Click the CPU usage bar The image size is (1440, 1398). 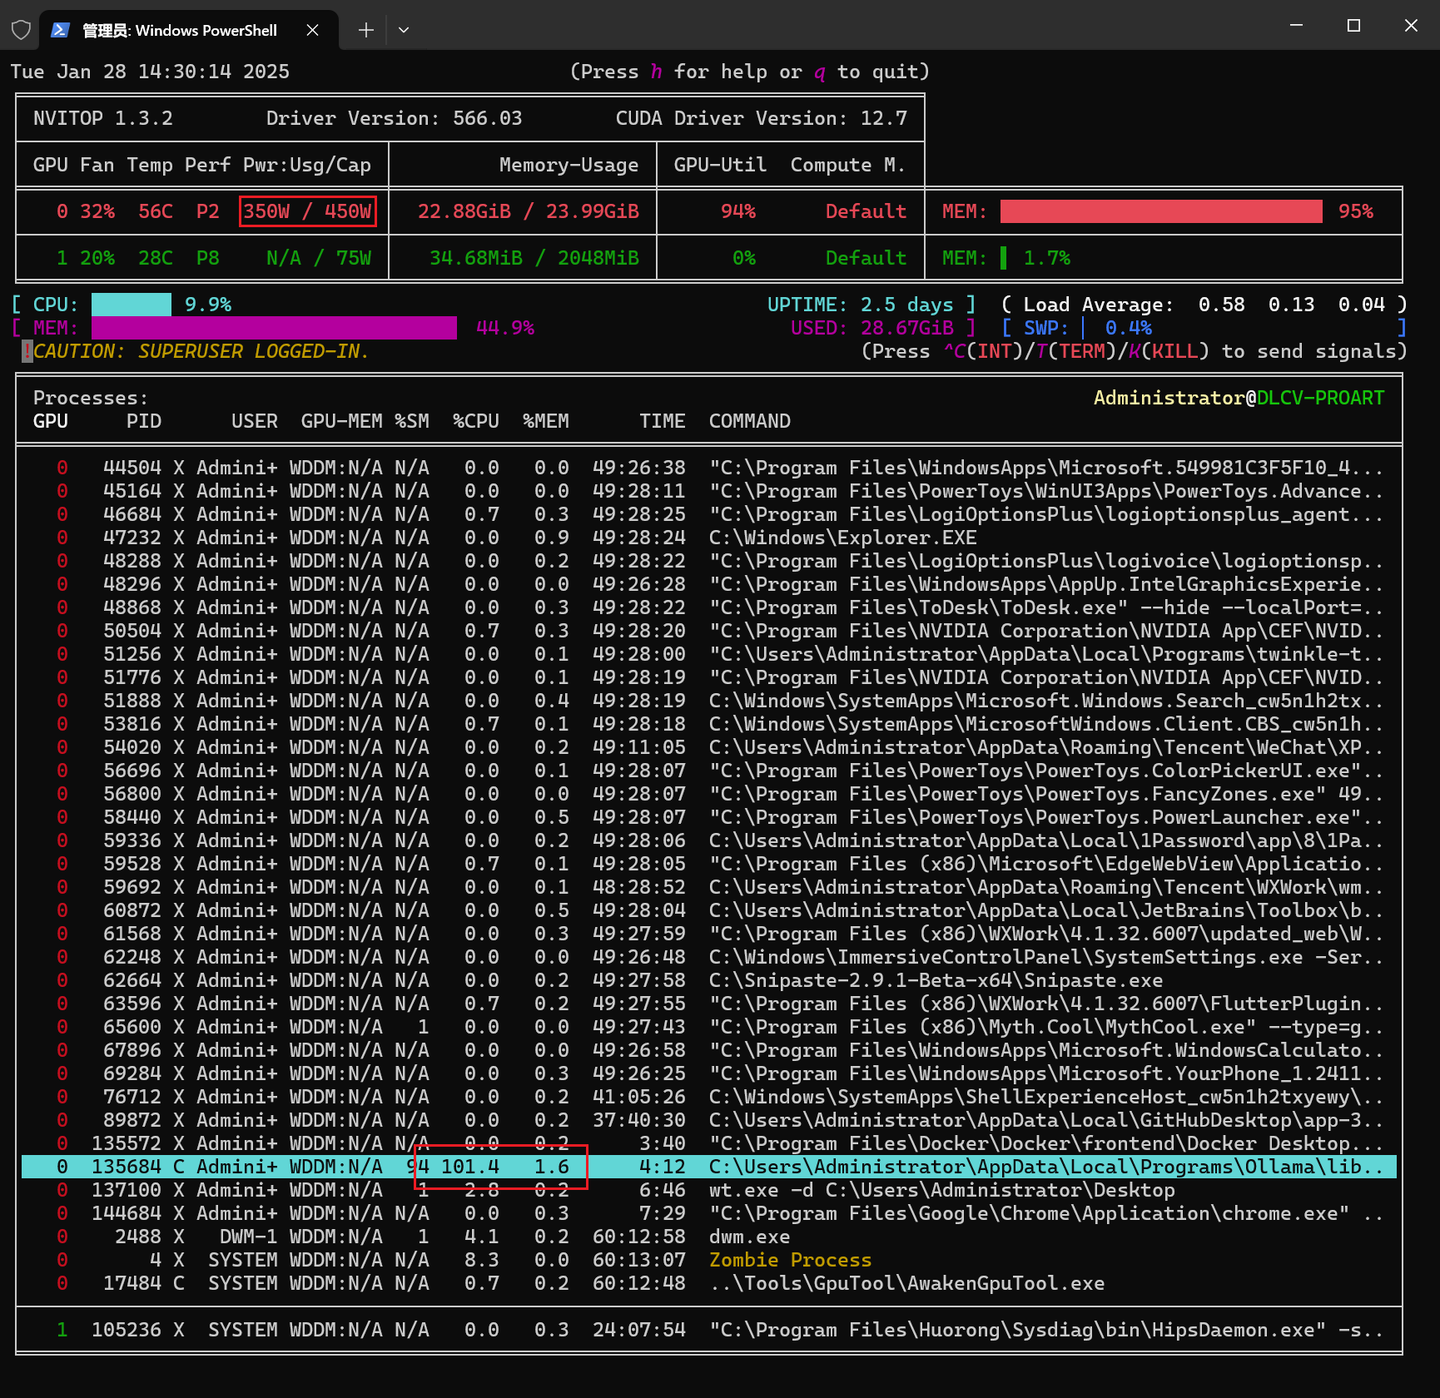131,304
